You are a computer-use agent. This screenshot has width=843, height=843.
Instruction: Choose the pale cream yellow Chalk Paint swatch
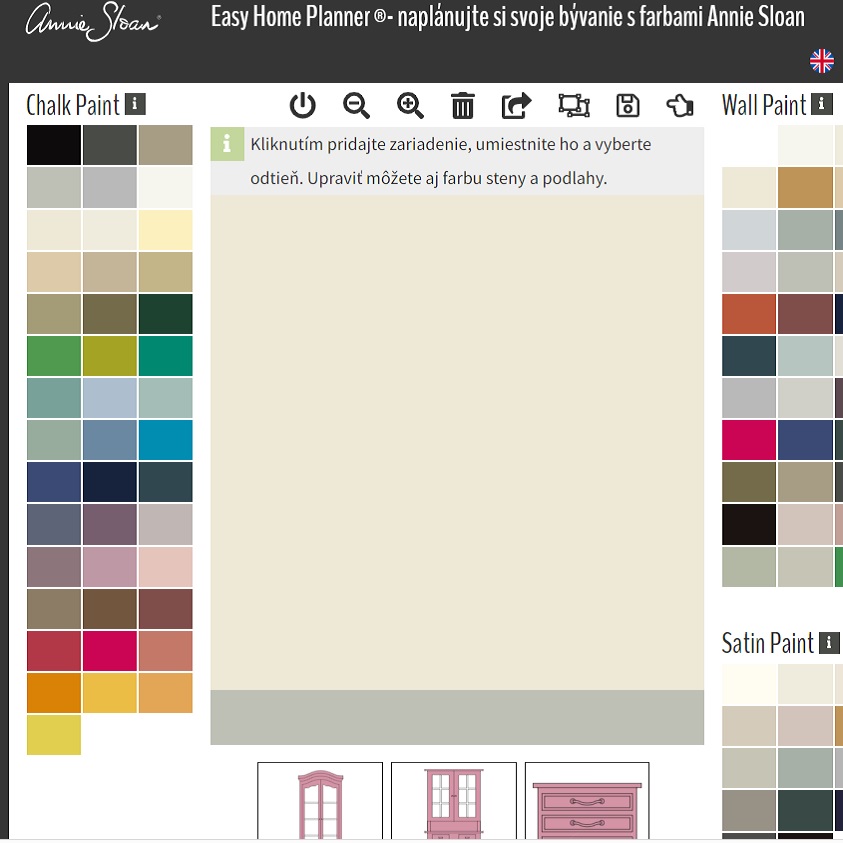(166, 230)
